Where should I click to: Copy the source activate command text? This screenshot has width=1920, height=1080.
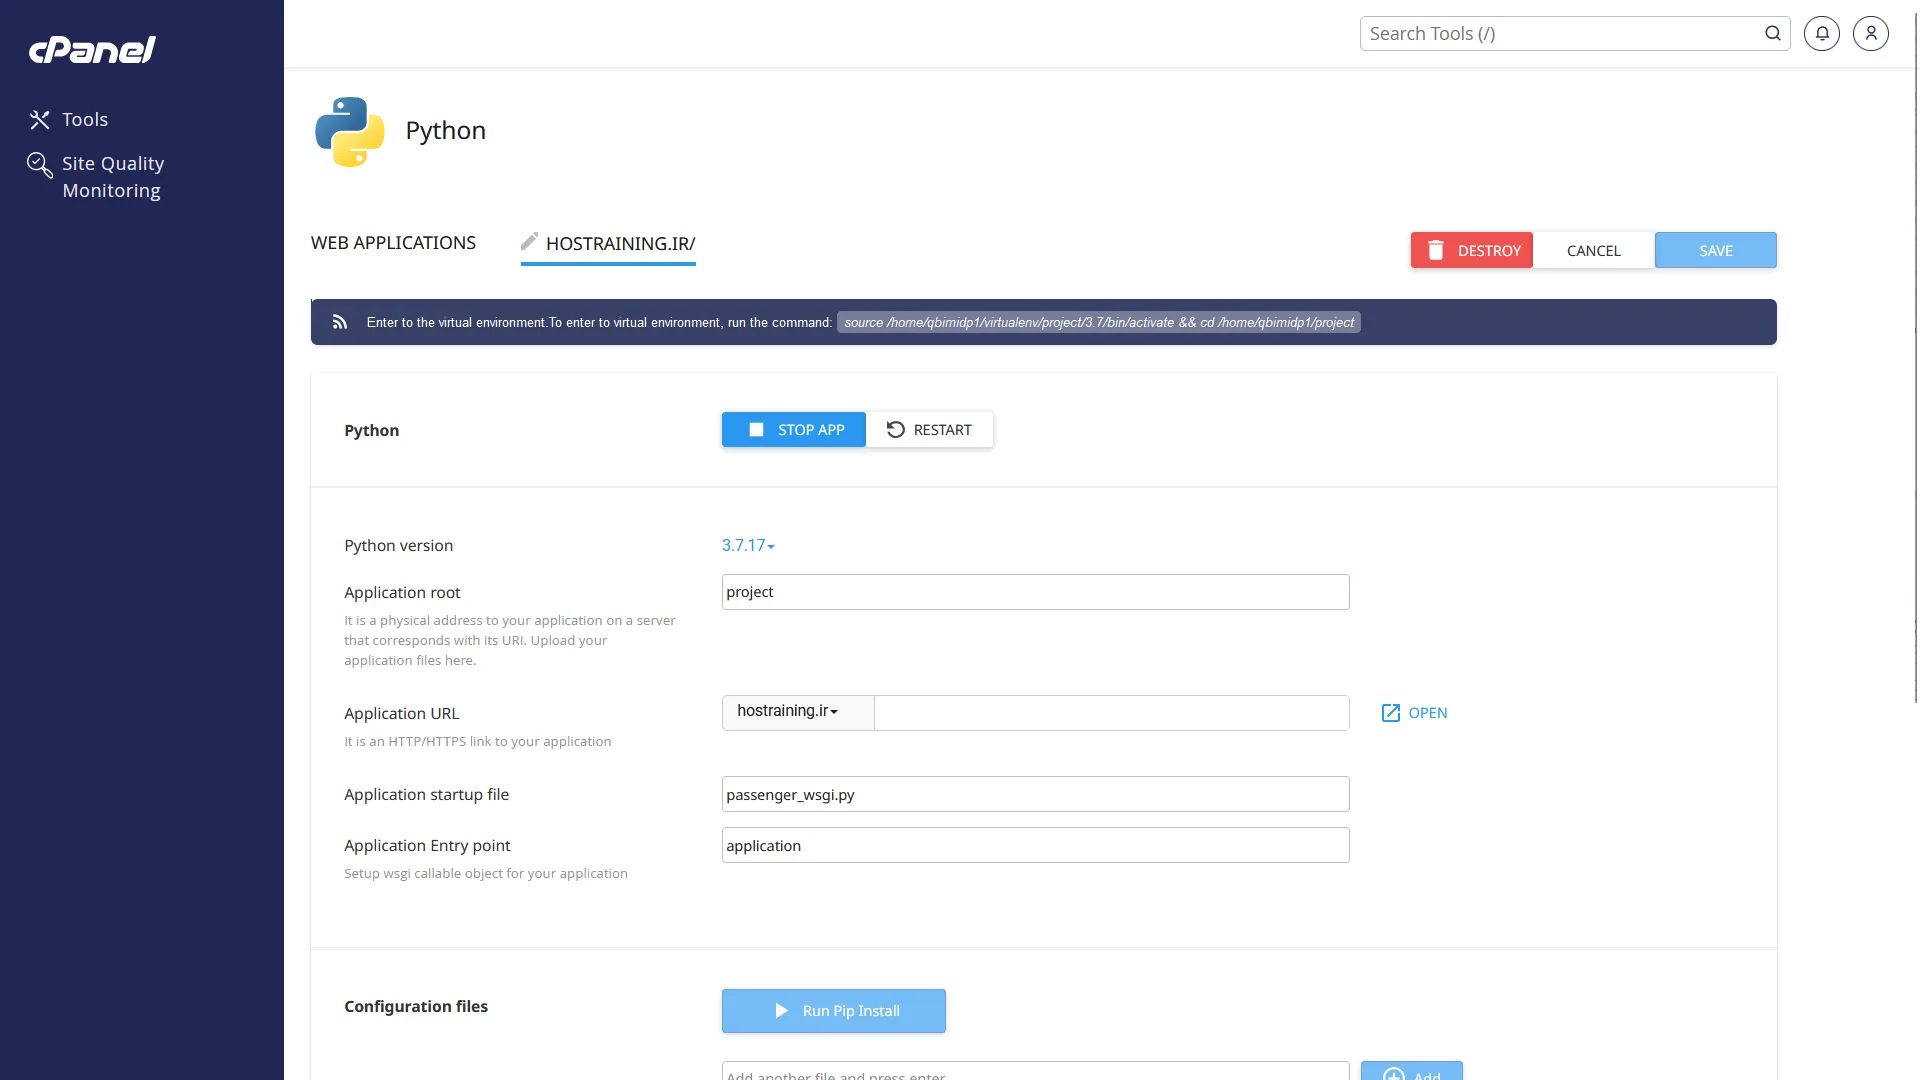click(x=1098, y=322)
